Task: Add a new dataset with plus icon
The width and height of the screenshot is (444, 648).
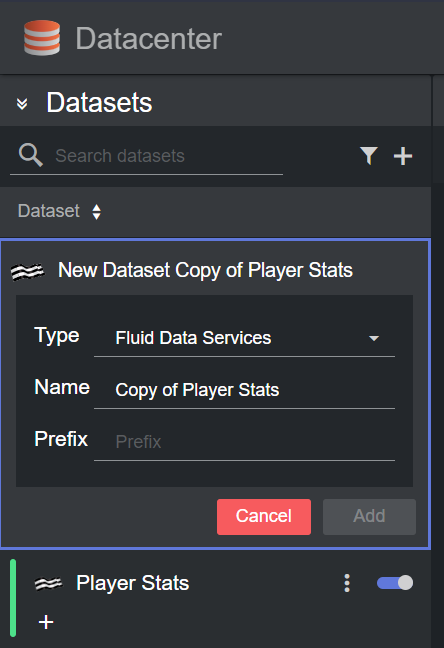Action: pyautogui.click(x=403, y=156)
